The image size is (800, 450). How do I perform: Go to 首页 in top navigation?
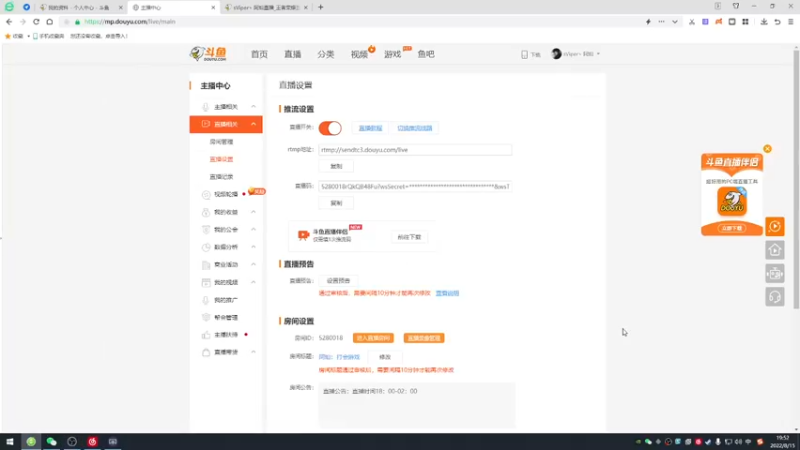tap(259, 54)
